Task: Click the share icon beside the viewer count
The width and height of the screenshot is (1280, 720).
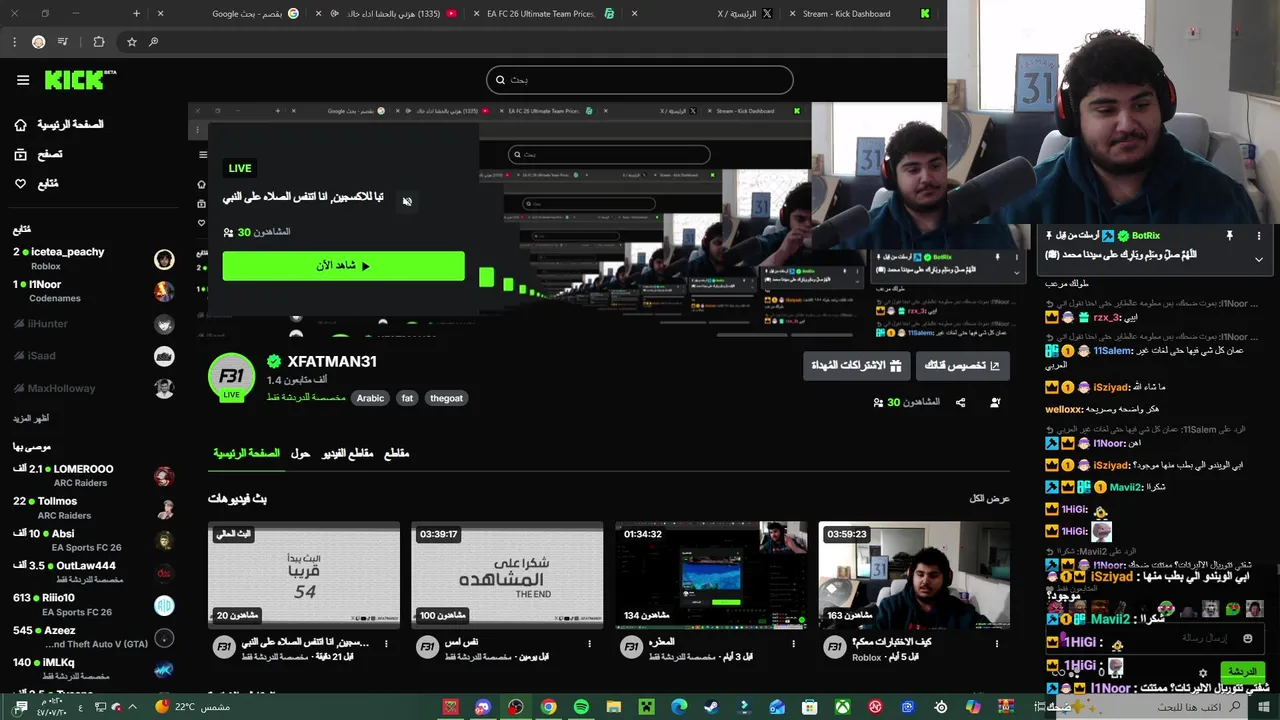Action: pyautogui.click(x=960, y=402)
